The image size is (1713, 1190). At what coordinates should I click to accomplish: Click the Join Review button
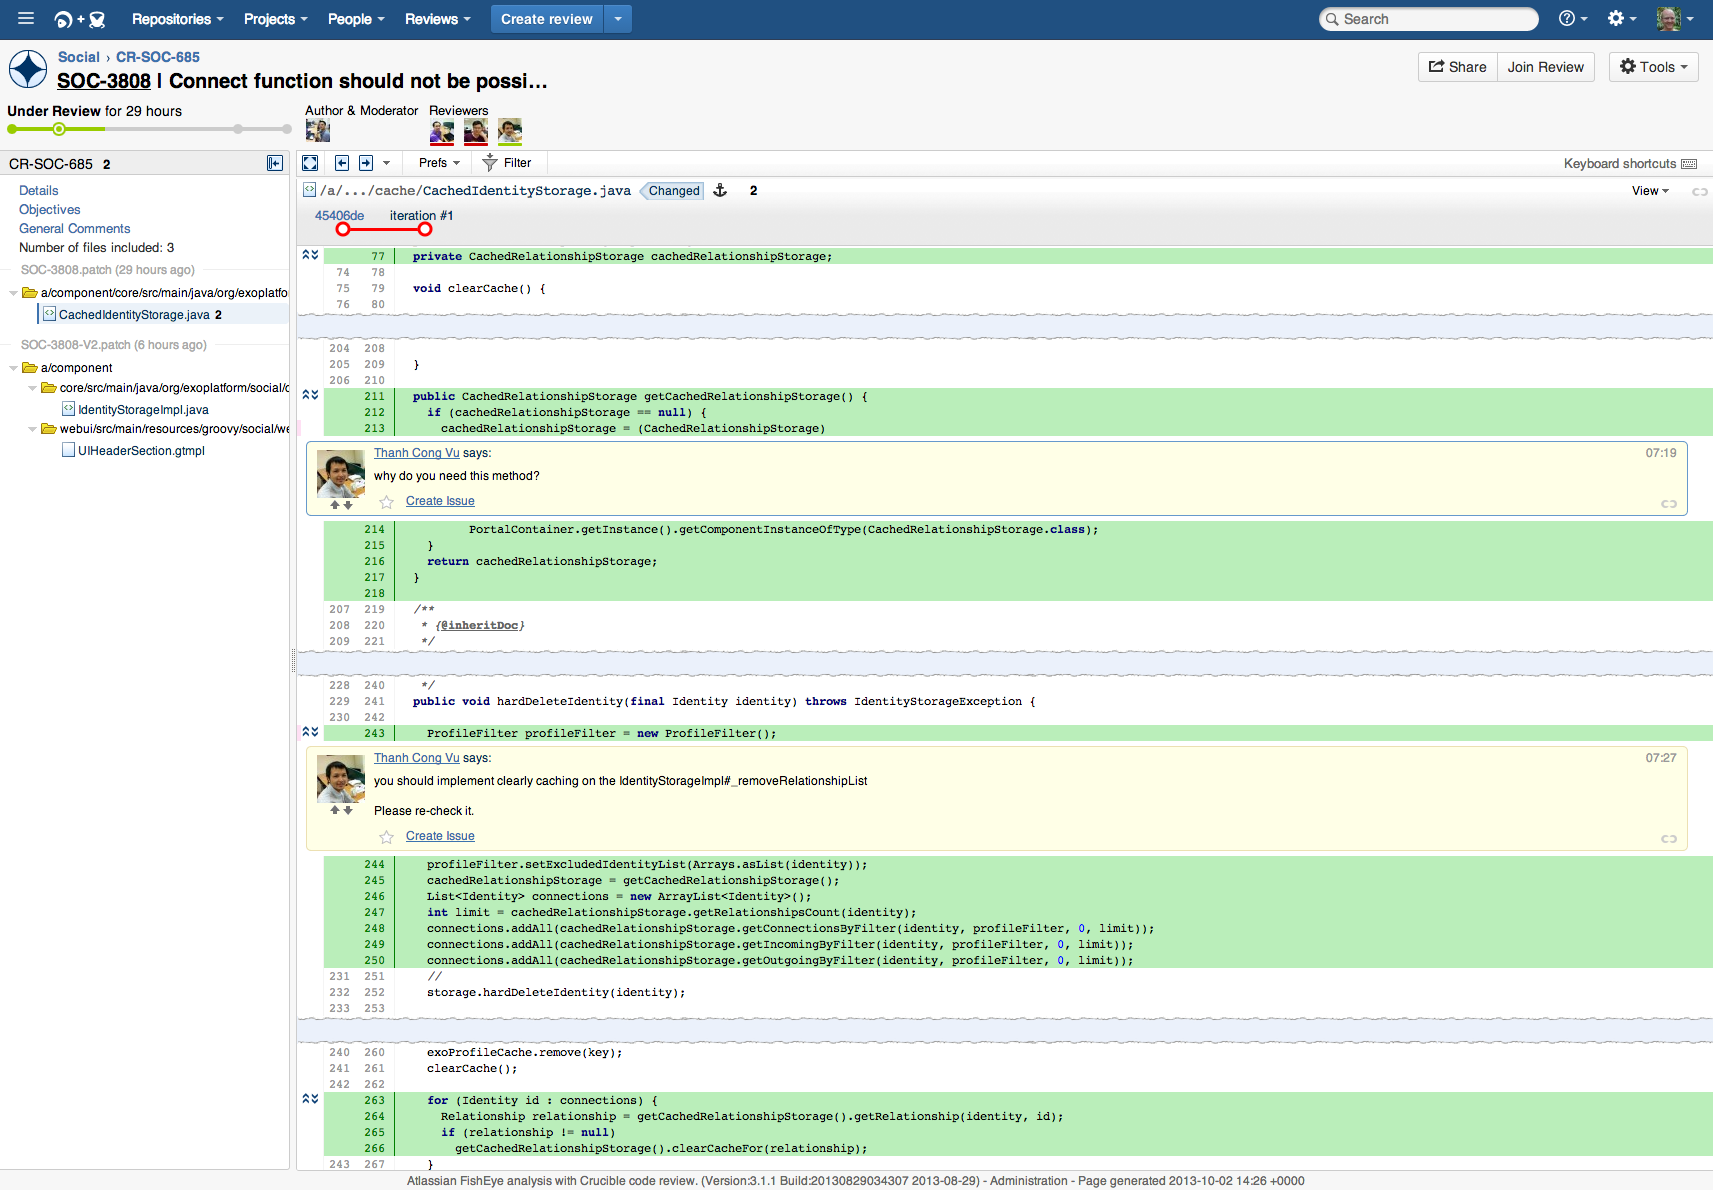pyautogui.click(x=1545, y=67)
